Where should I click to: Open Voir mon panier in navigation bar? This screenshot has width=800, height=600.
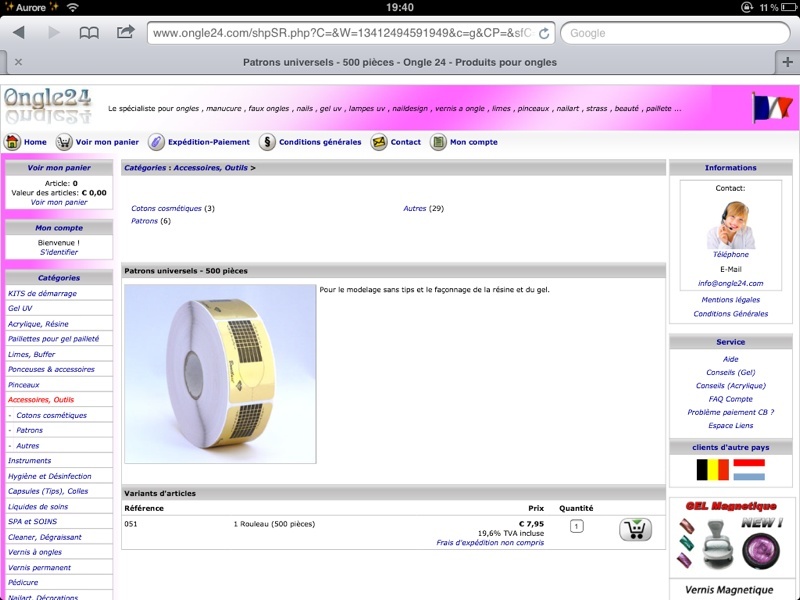click(x=98, y=142)
